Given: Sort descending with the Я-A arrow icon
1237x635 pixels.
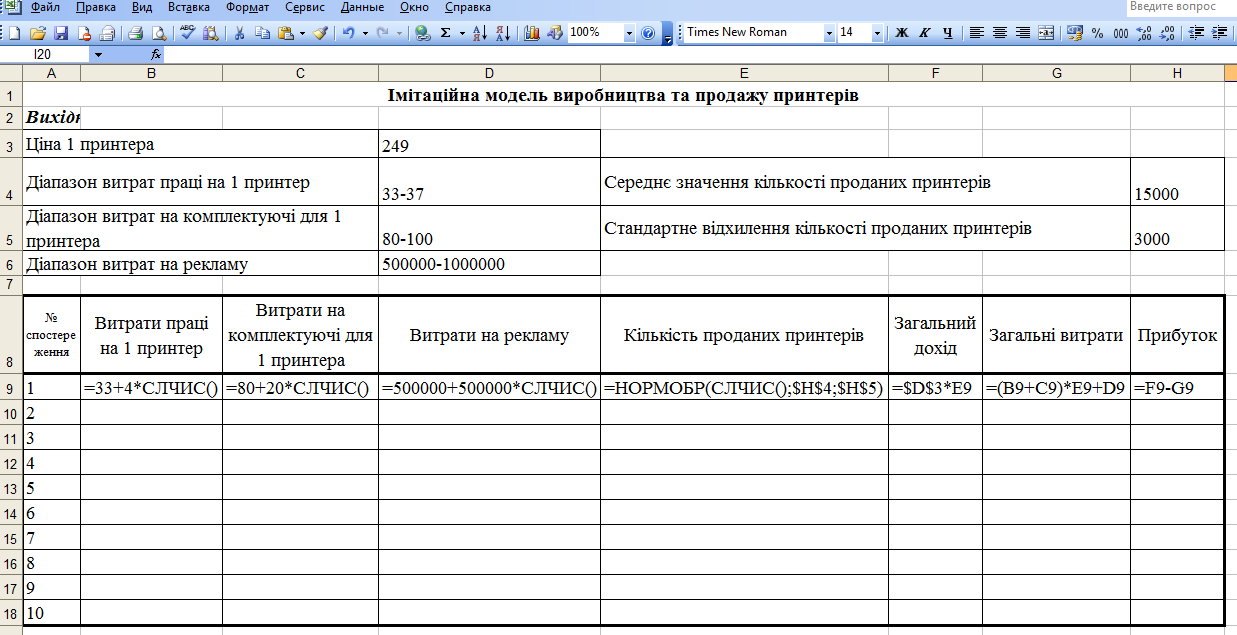Looking at the screenshot, I should [x=502, y=32].
